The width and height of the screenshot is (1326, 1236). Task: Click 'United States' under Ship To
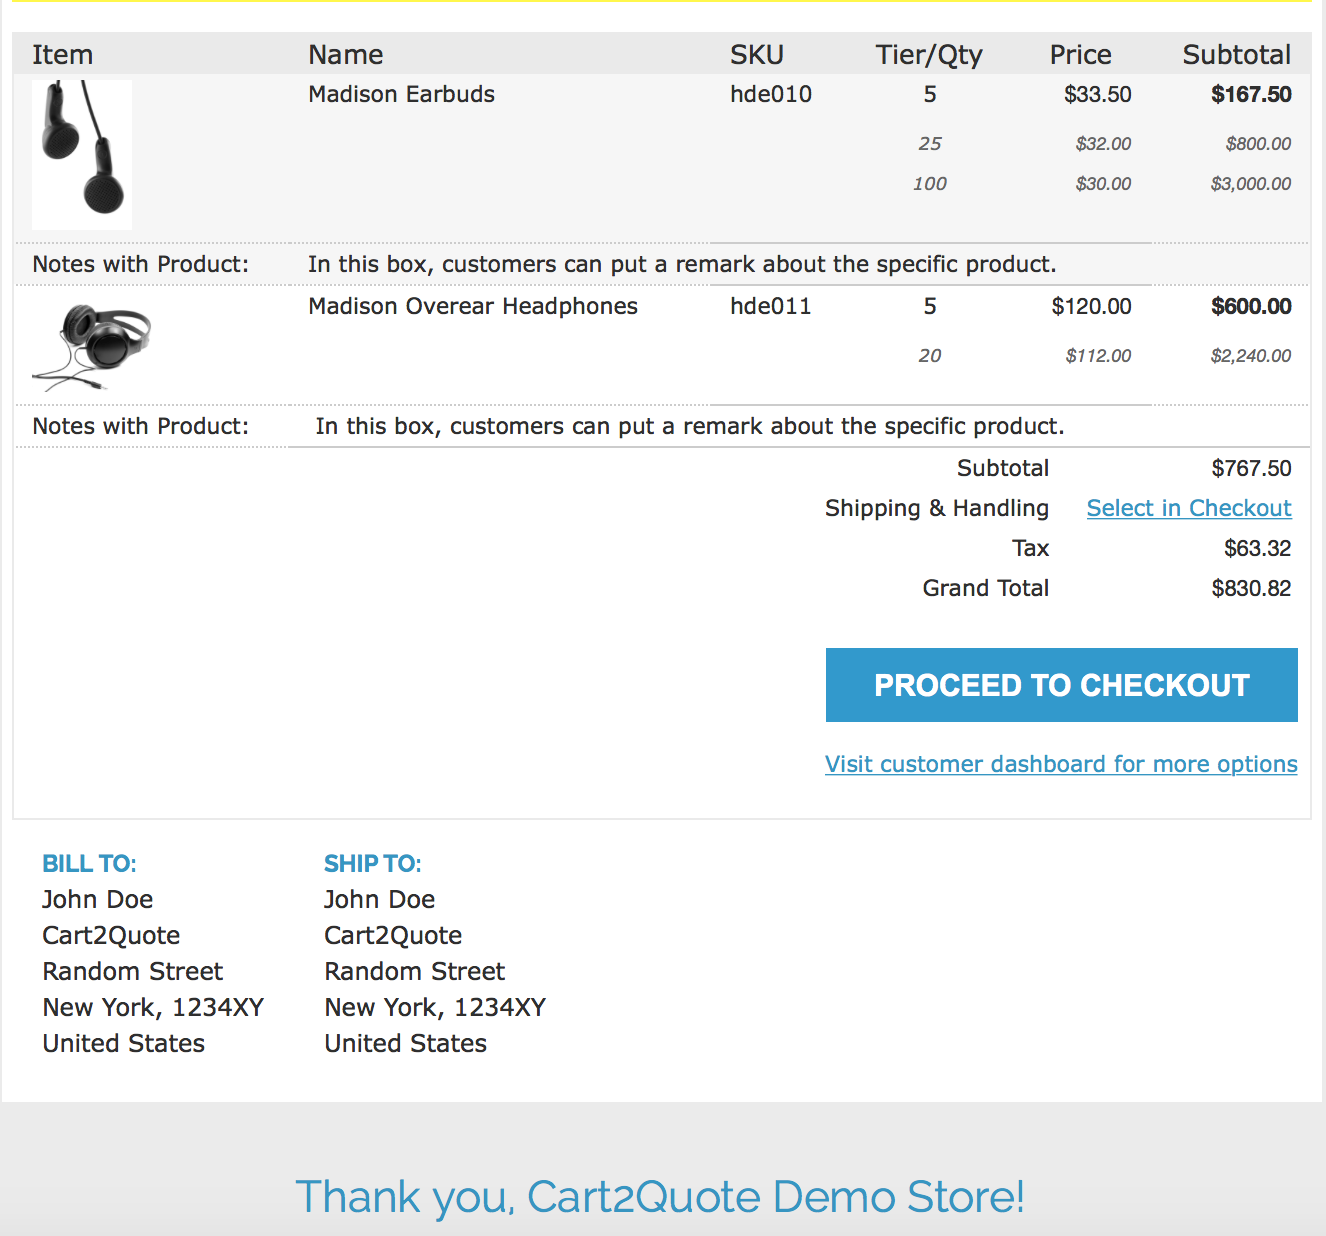[x=406, y=1044]
